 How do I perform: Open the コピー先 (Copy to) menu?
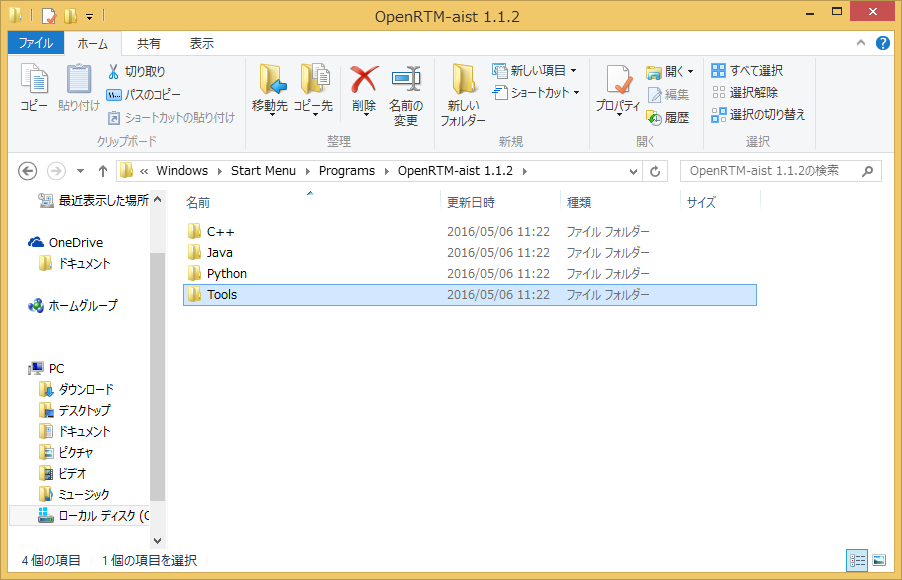pos(314,89)
